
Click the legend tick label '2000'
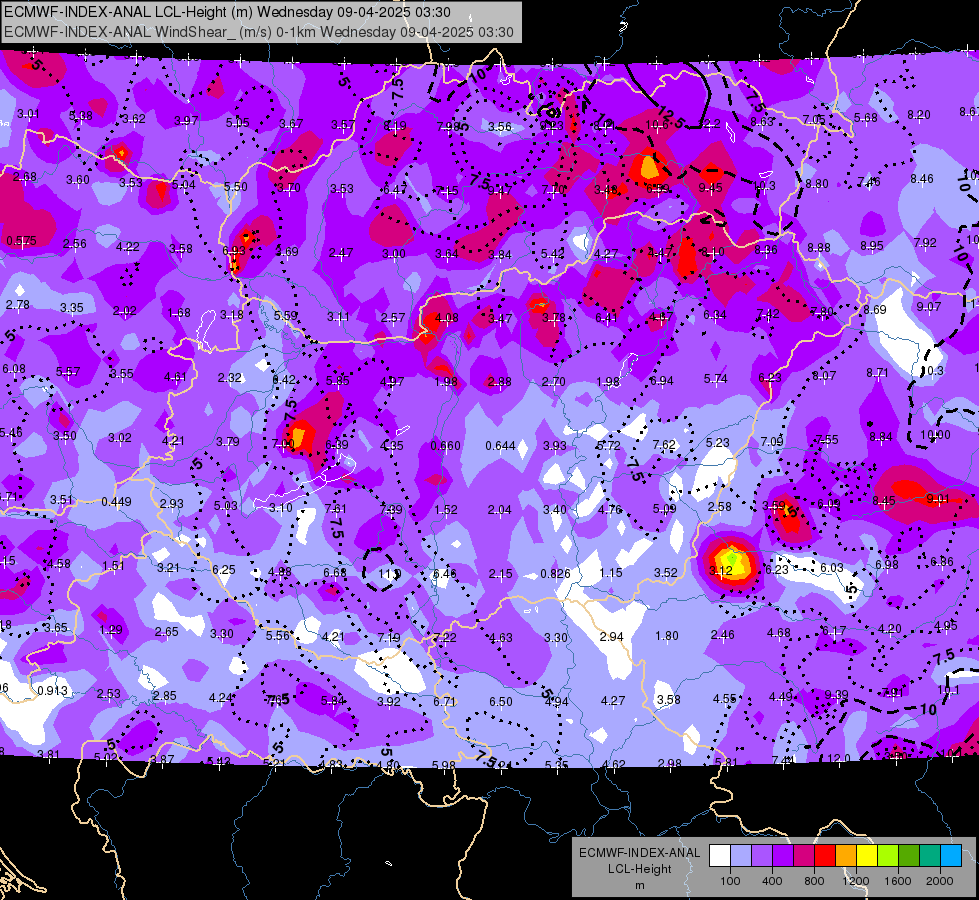point(940,881)
